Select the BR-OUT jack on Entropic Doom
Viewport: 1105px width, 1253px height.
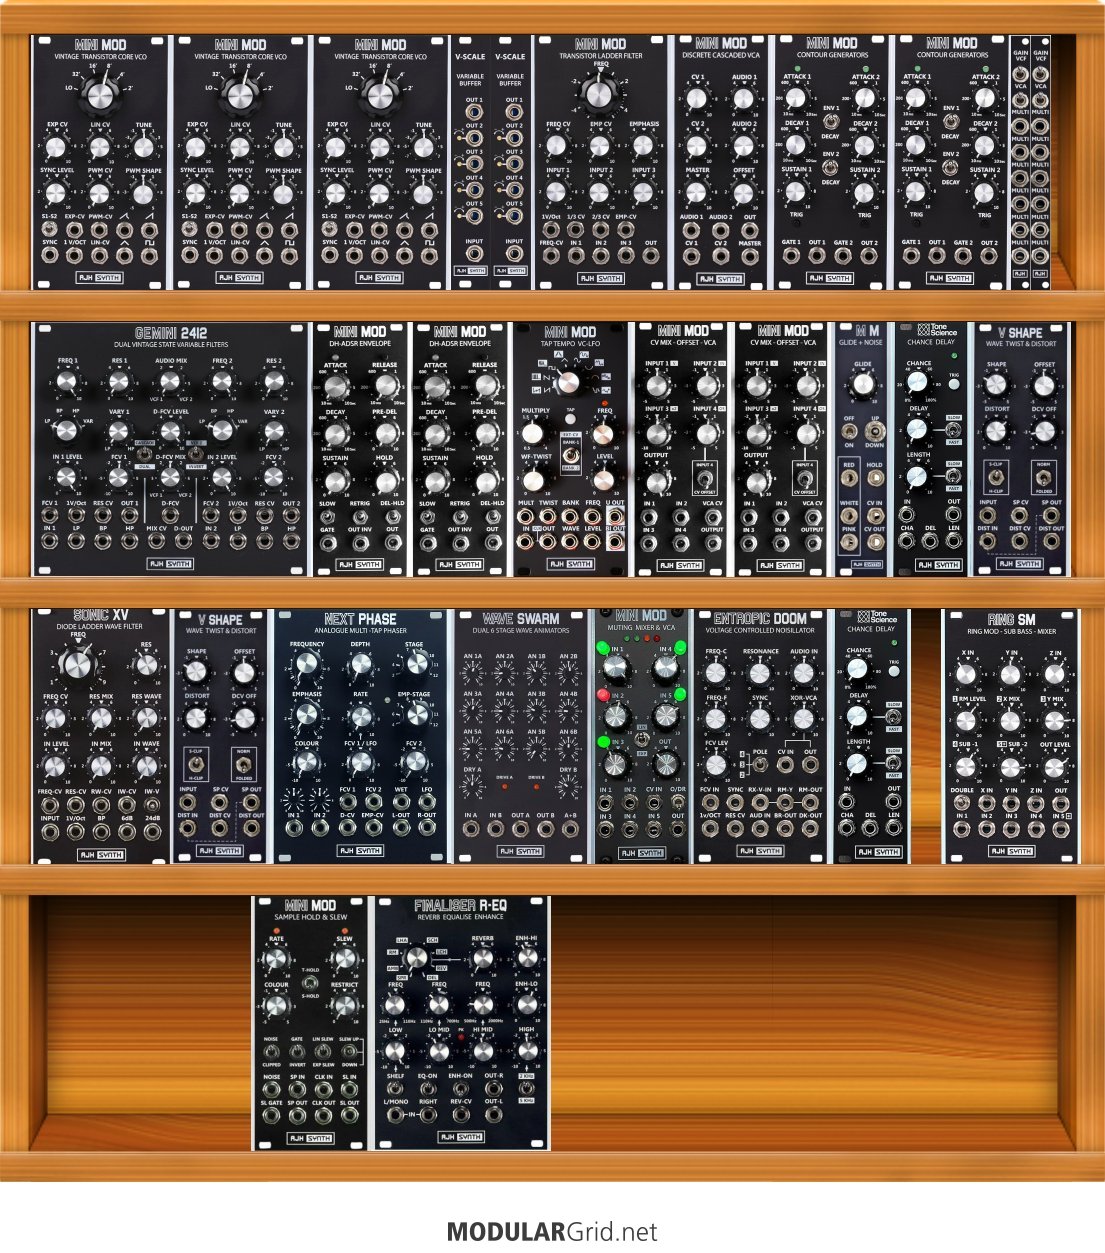click(785, 829)
